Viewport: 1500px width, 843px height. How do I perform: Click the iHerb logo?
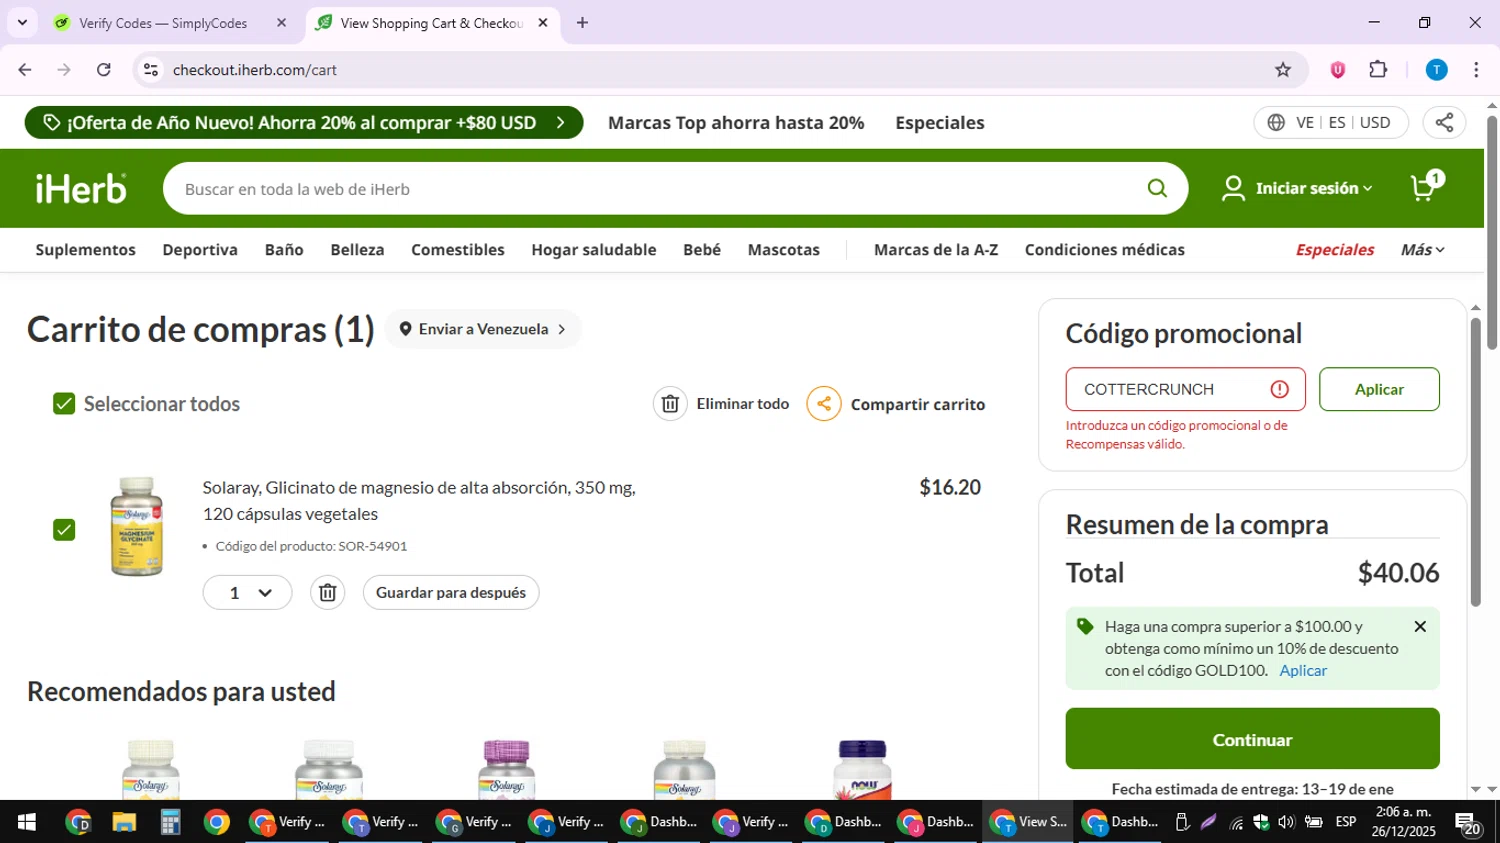pyautogui.click(x=81, y=188)
